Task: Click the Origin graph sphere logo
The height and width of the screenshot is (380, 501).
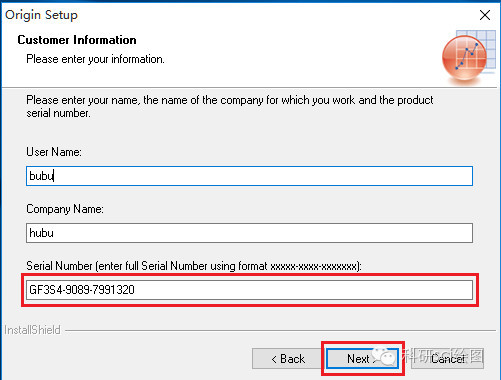Action: (464, 58)
